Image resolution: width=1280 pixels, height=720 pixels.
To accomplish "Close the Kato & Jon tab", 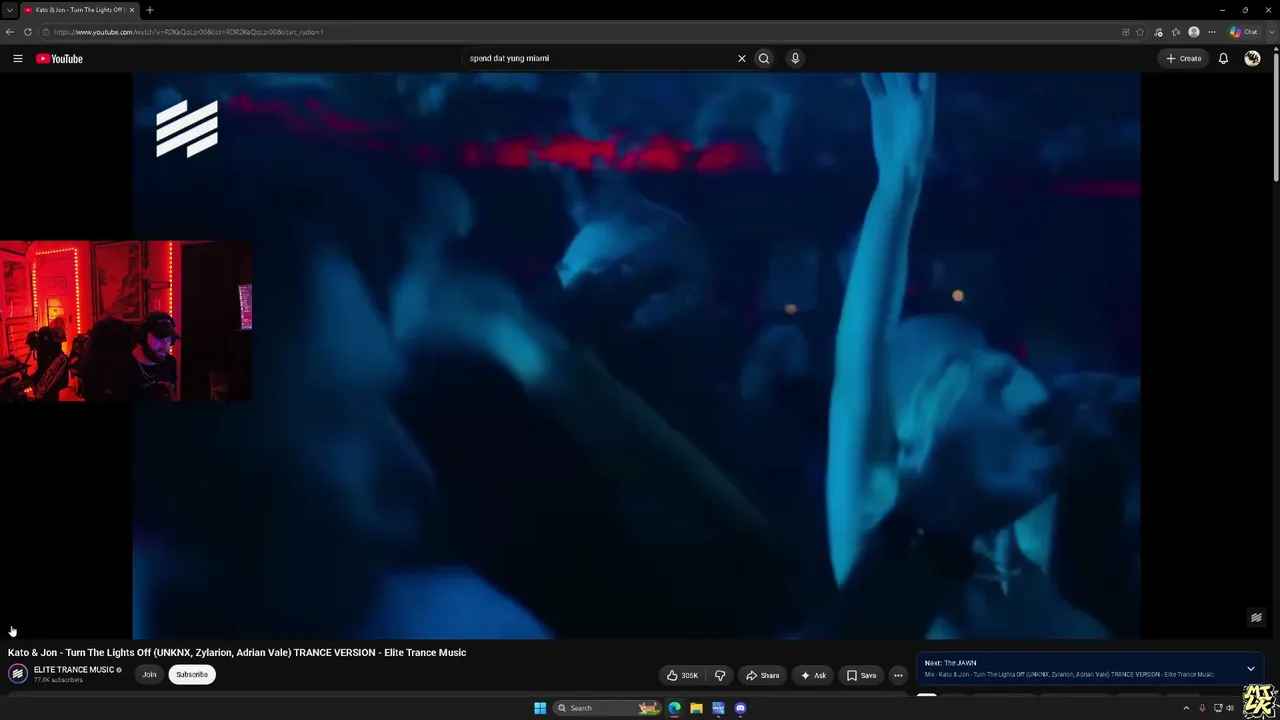I will pos(131,10).
